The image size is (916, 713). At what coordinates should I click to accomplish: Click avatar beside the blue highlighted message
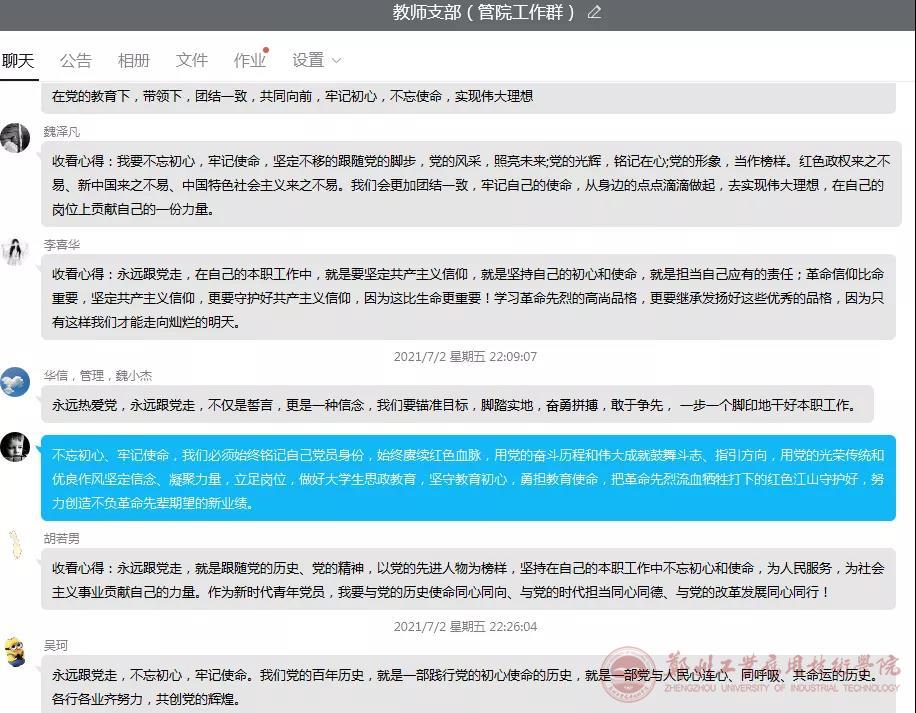click(15, 447)
